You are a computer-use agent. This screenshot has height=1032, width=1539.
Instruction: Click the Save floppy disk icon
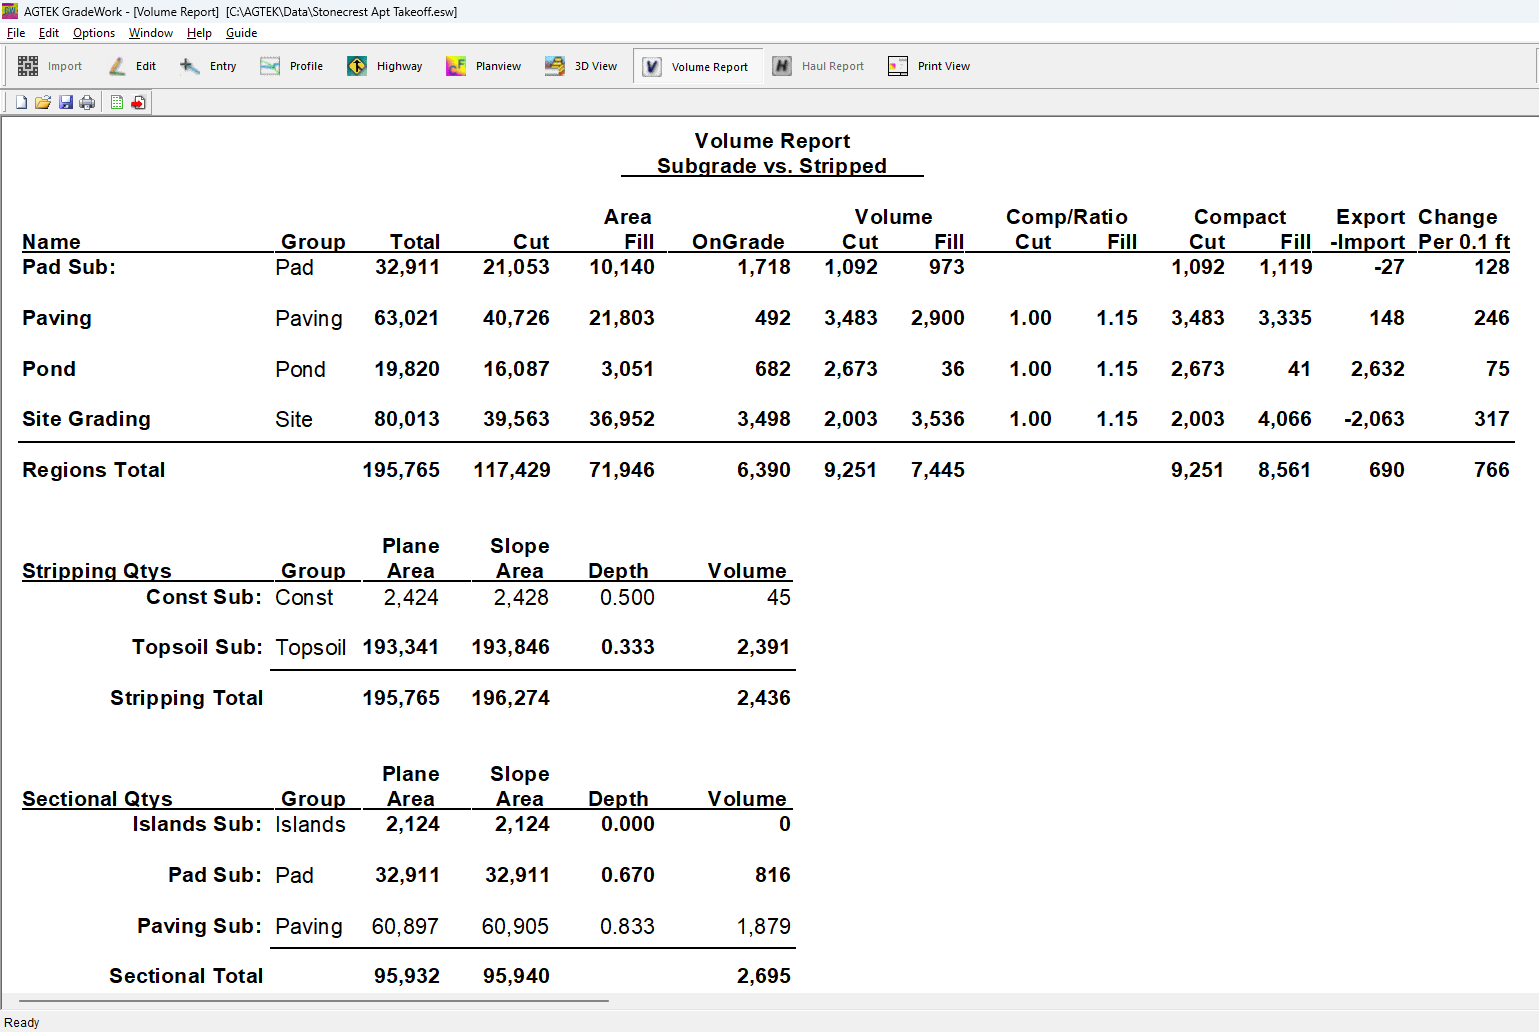(x=65, y=102)
